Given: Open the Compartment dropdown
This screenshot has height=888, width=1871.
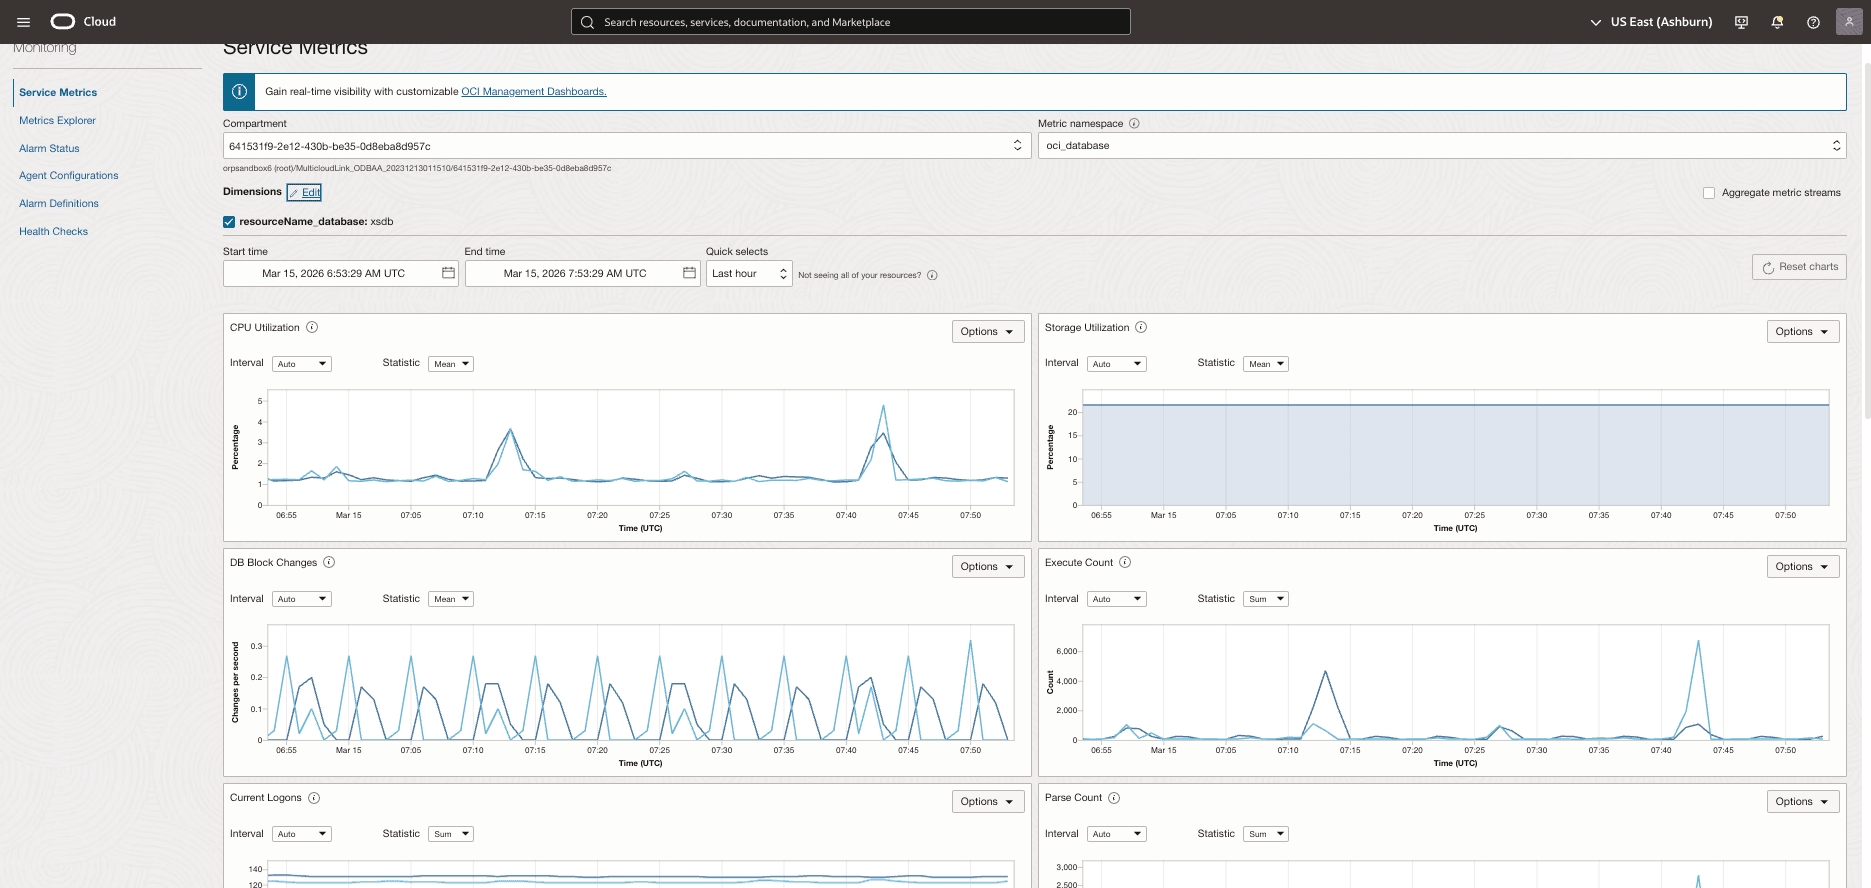Looking at the screenshot, I should tap(627, 146).
